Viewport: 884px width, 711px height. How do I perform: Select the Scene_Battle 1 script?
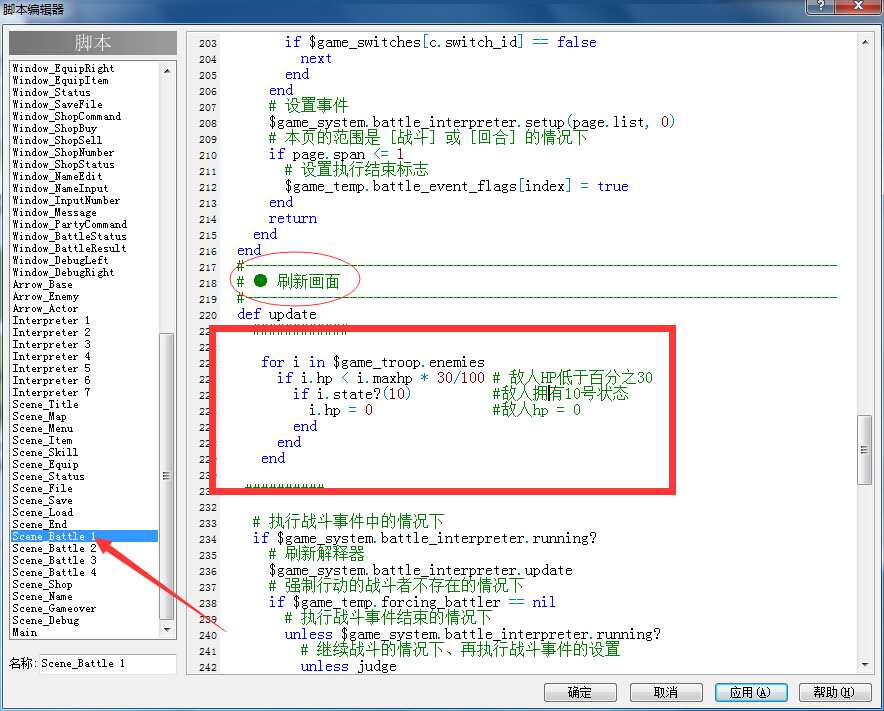click(85, 536)
